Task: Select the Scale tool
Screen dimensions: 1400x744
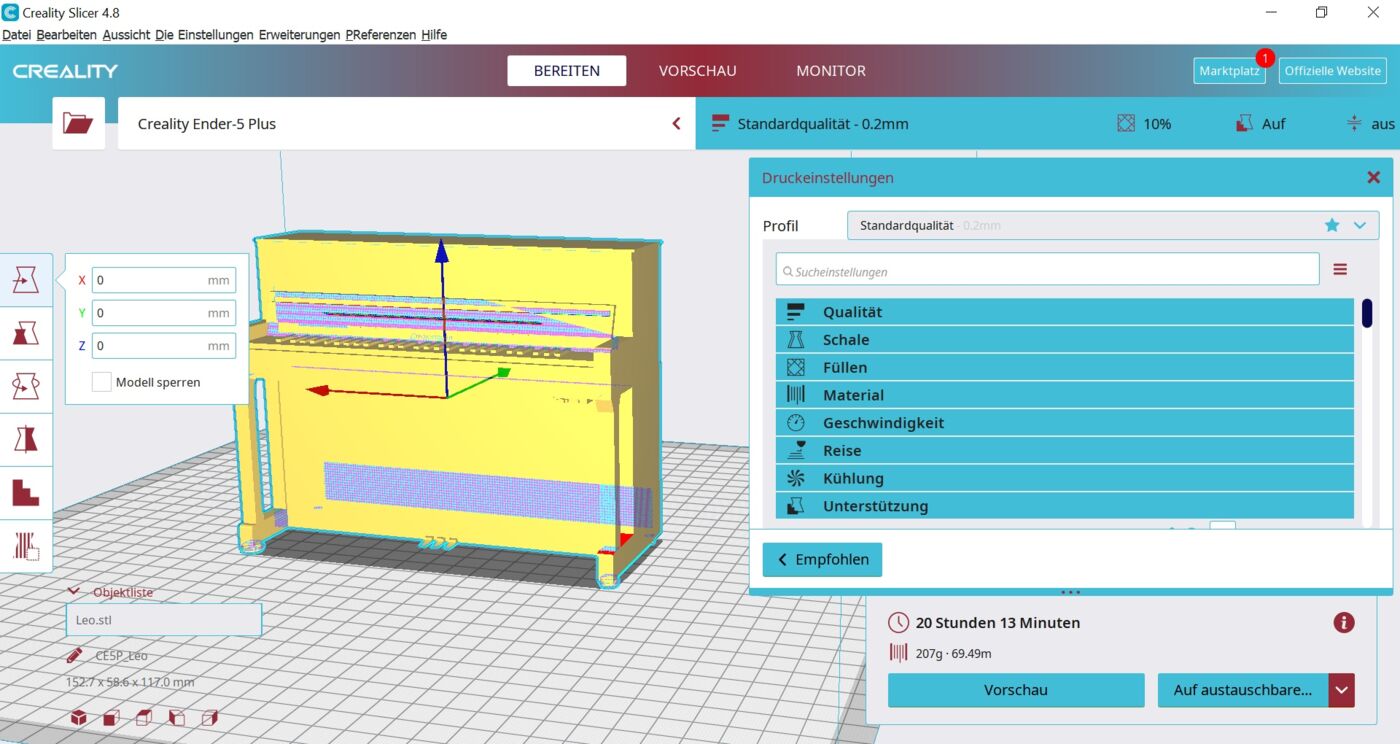Action: tap(26, 333)
